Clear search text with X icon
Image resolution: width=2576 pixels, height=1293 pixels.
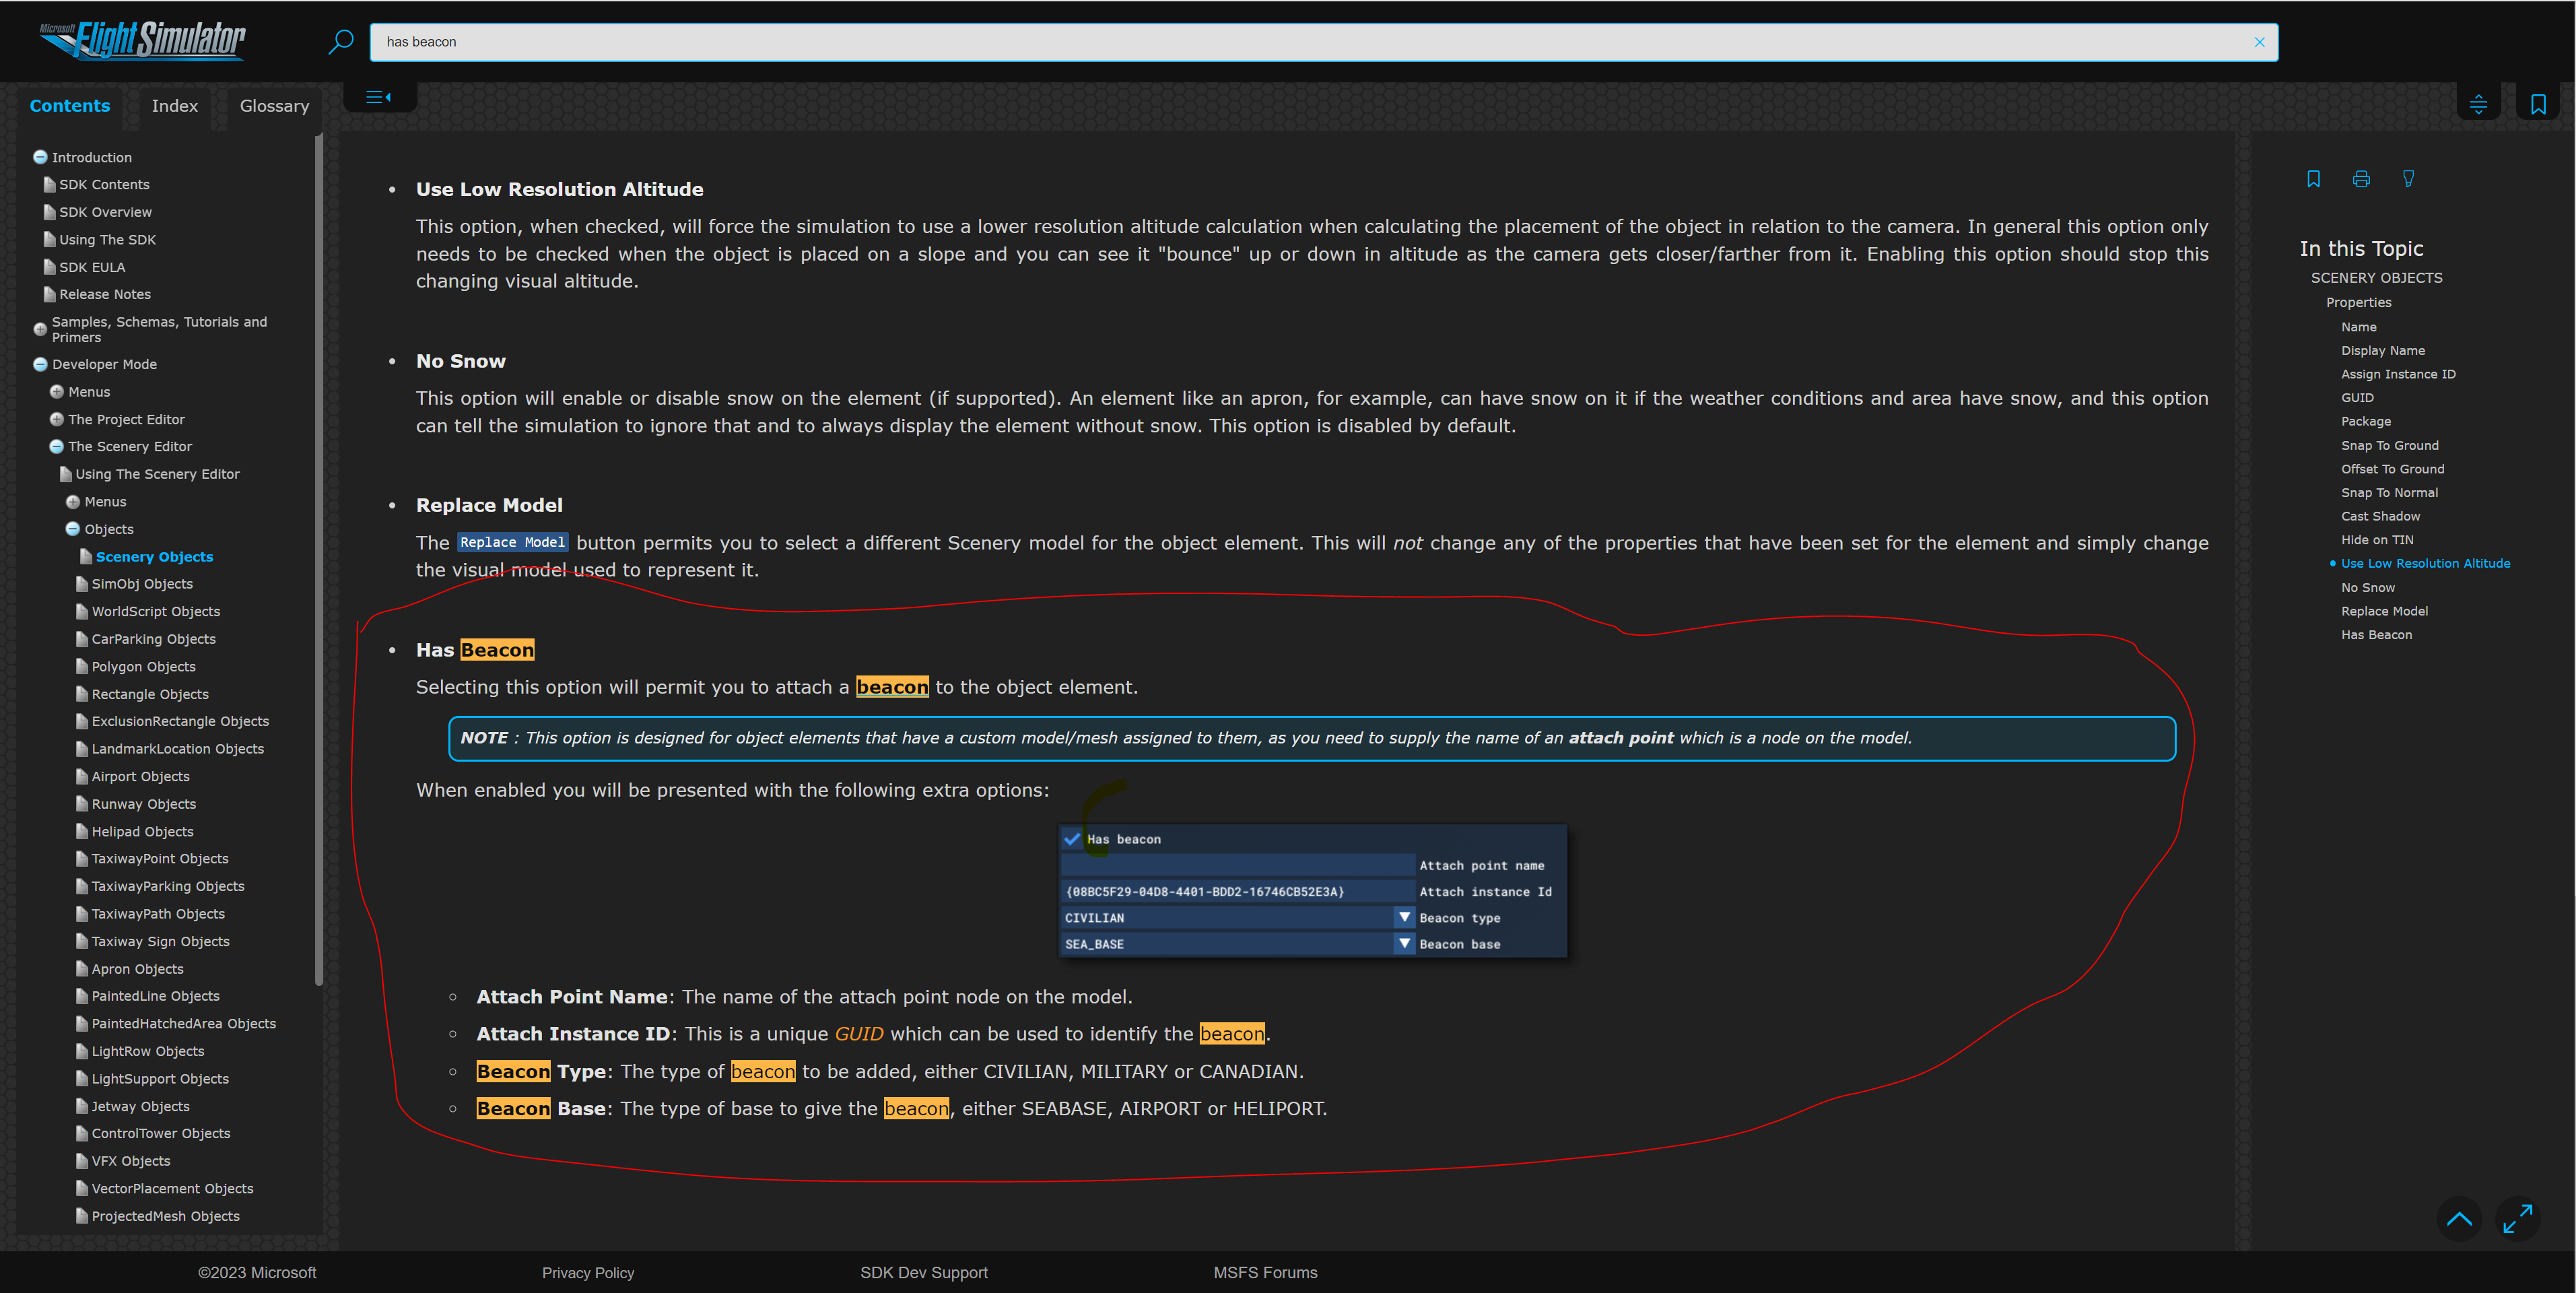[x=2259, y=42]
